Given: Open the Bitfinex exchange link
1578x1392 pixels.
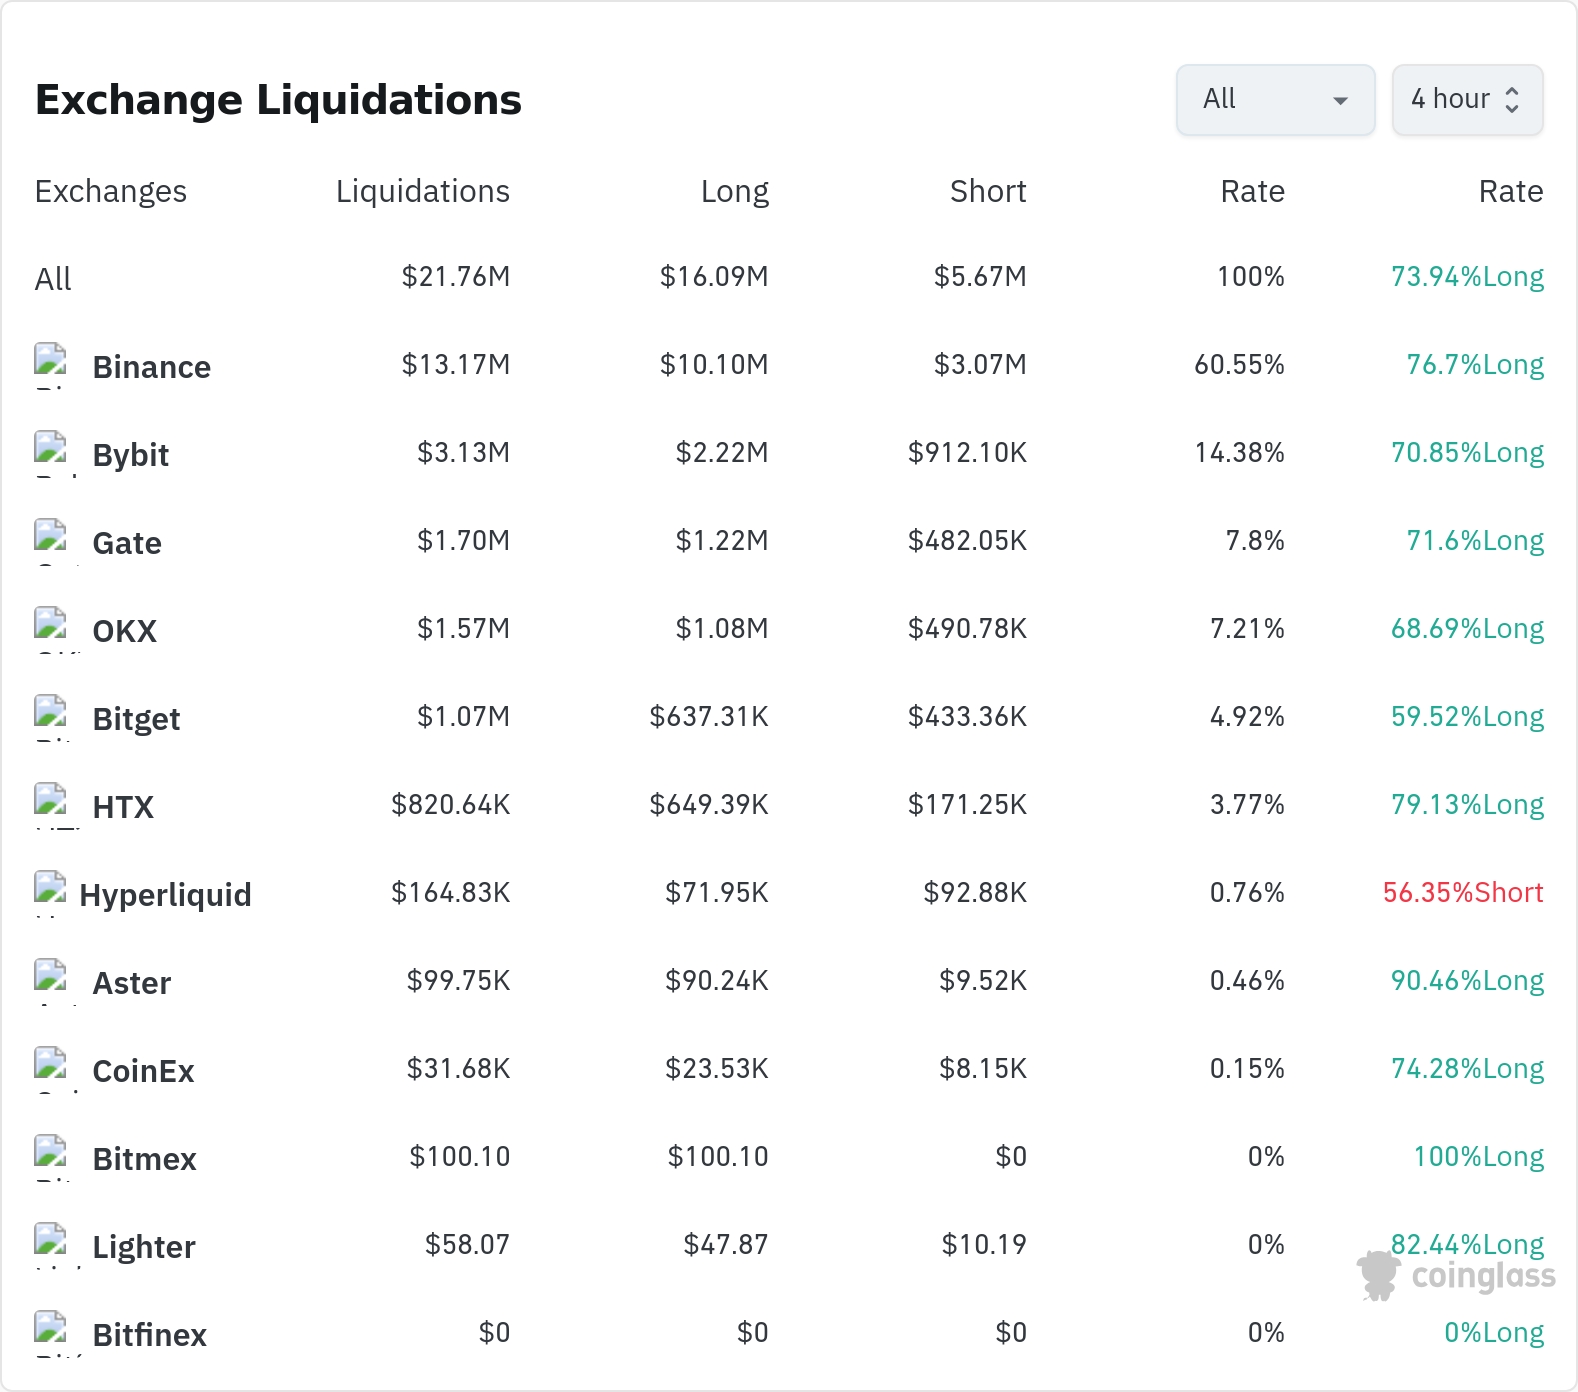Looking at the screenshot, I should (149, 1335).
